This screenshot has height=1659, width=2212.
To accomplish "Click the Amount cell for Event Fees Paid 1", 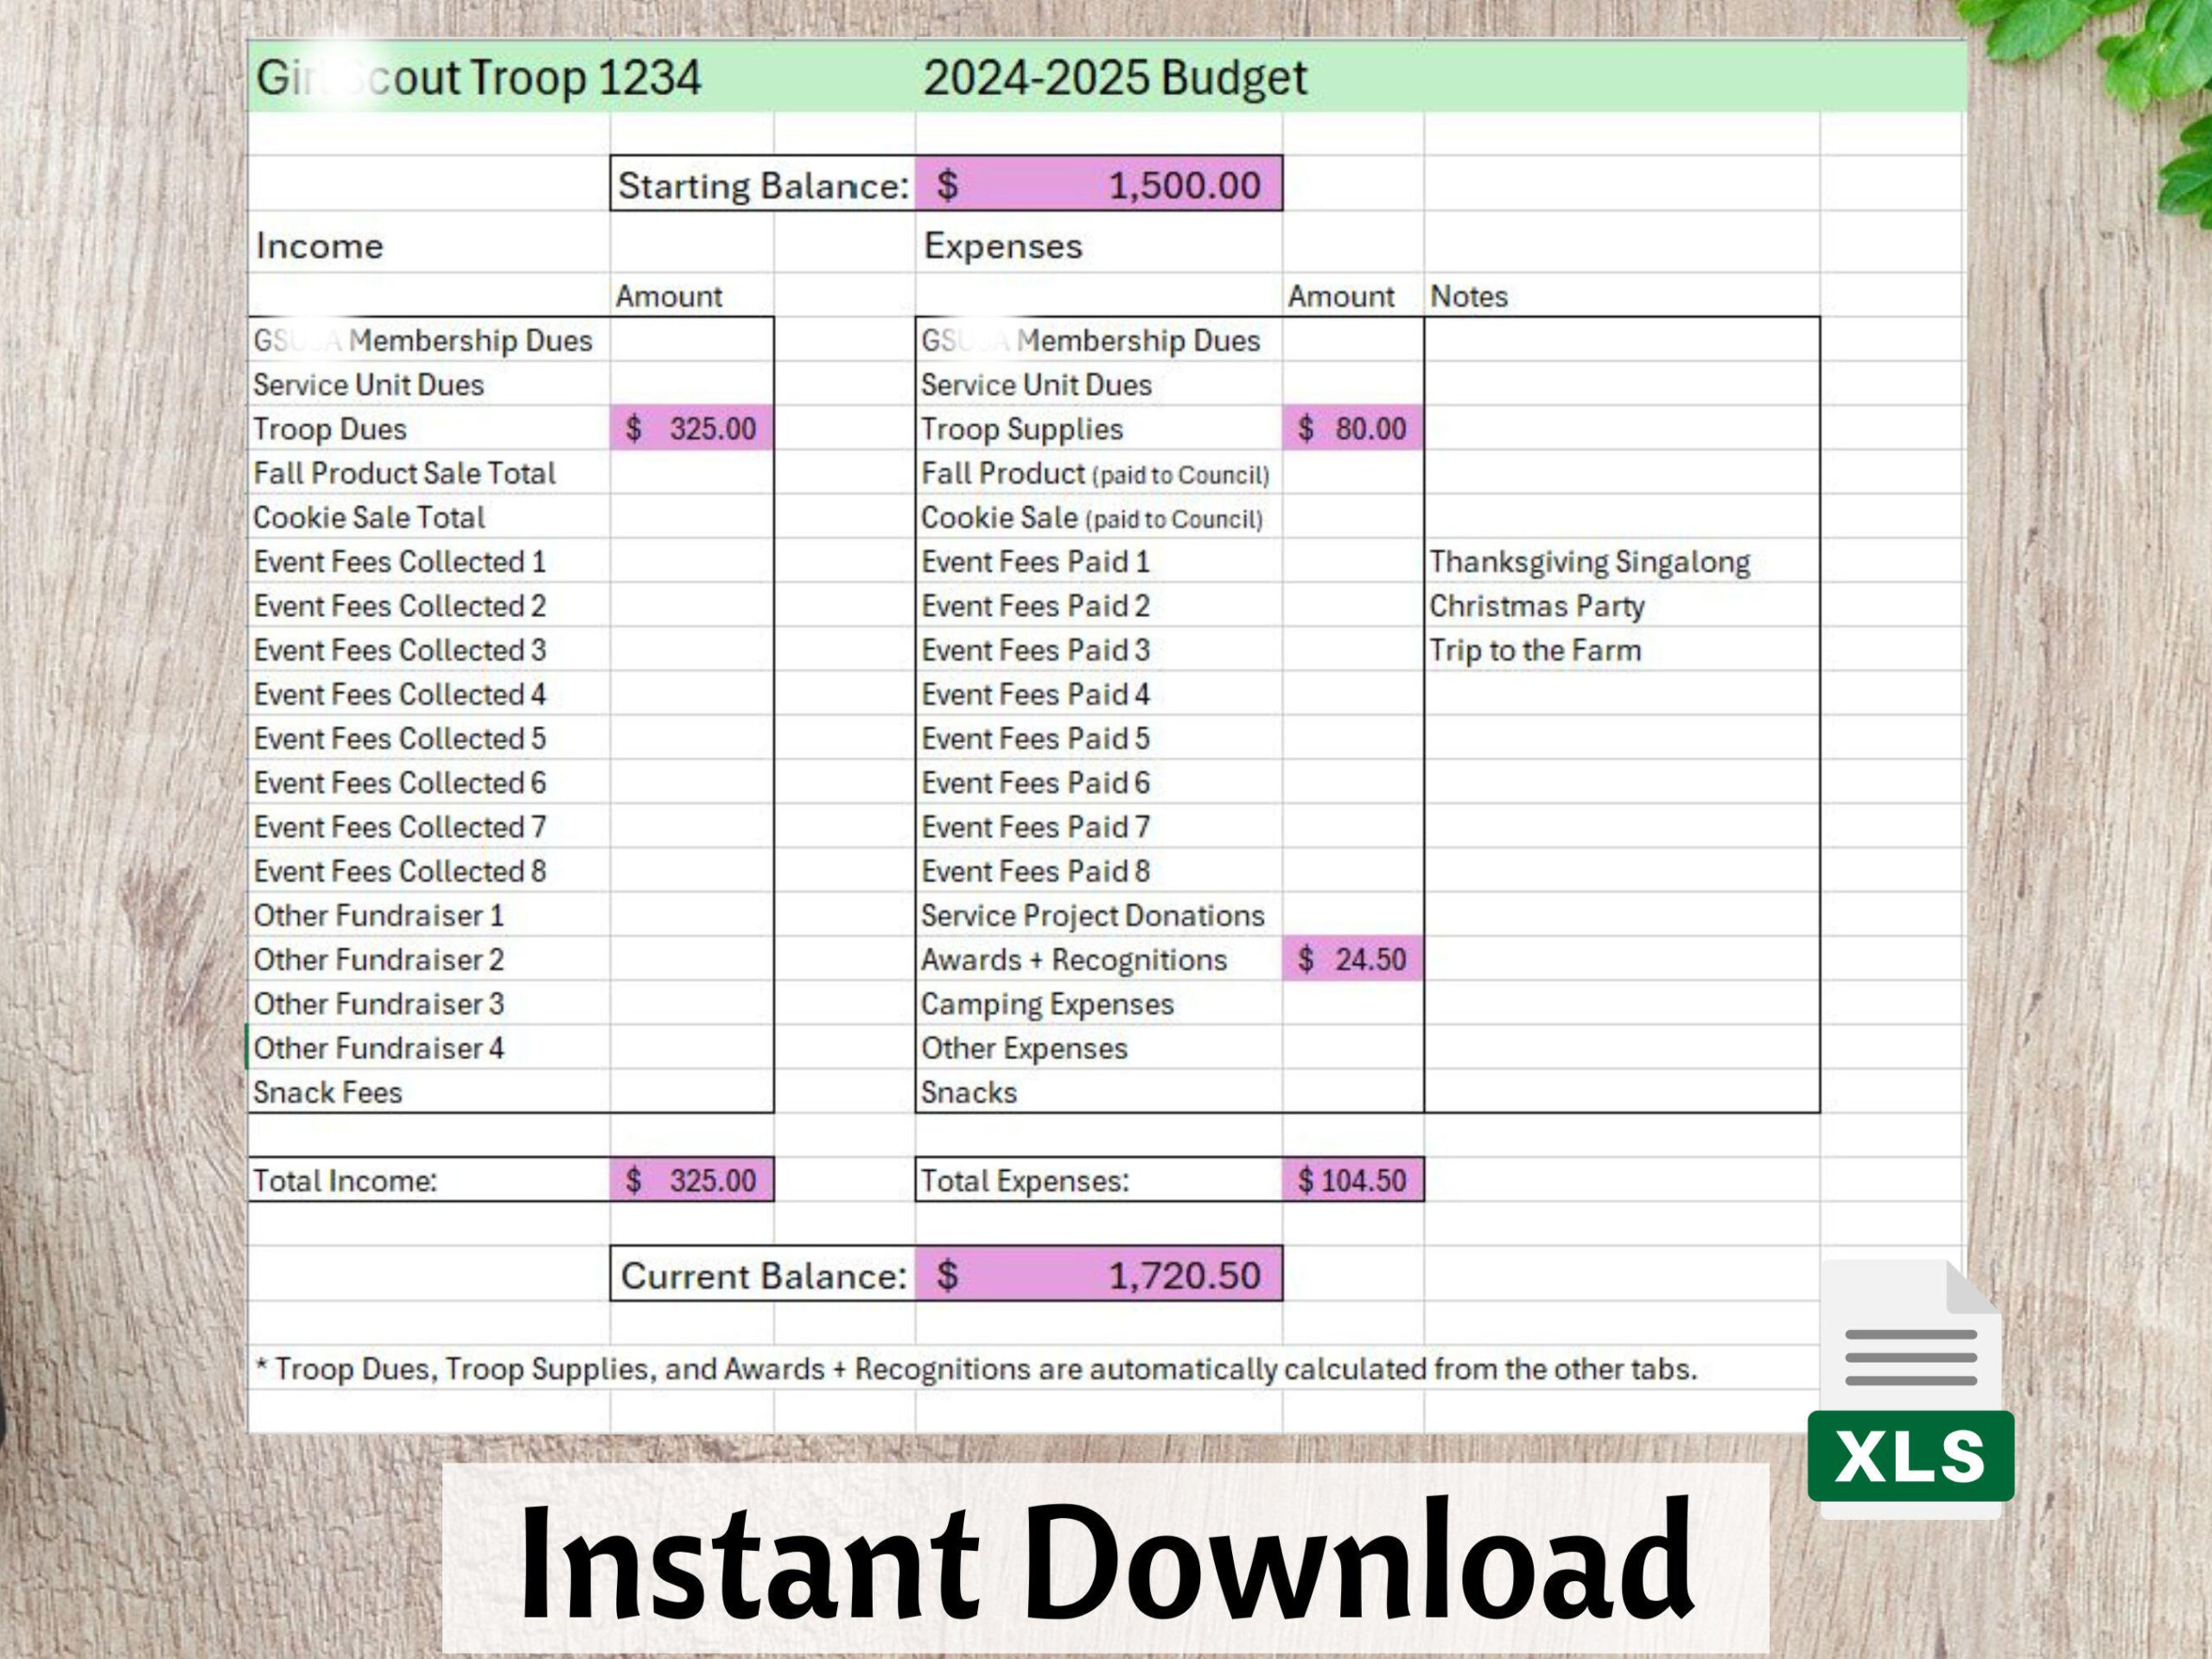I will tap(1353, 562).
